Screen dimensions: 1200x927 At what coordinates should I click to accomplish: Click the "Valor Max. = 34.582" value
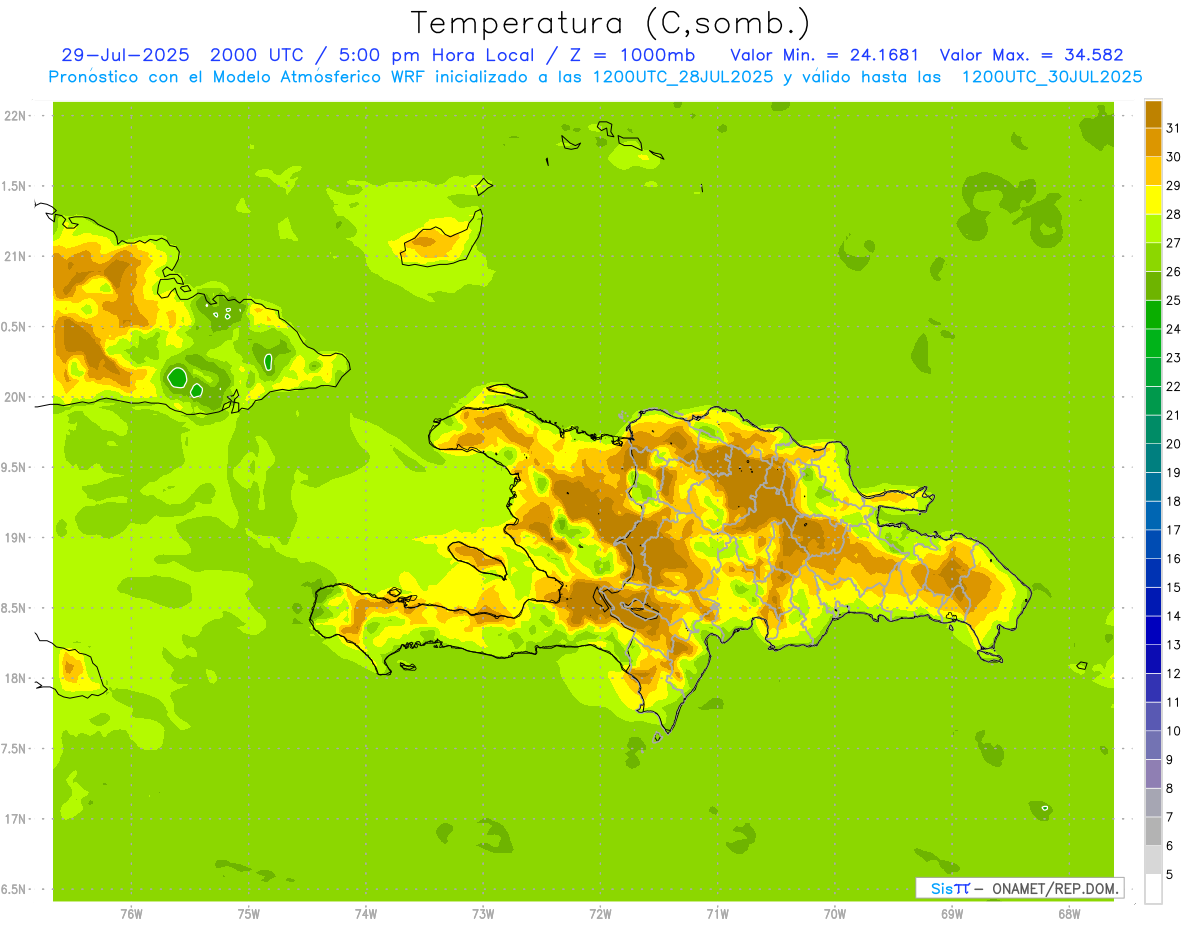1032,55
